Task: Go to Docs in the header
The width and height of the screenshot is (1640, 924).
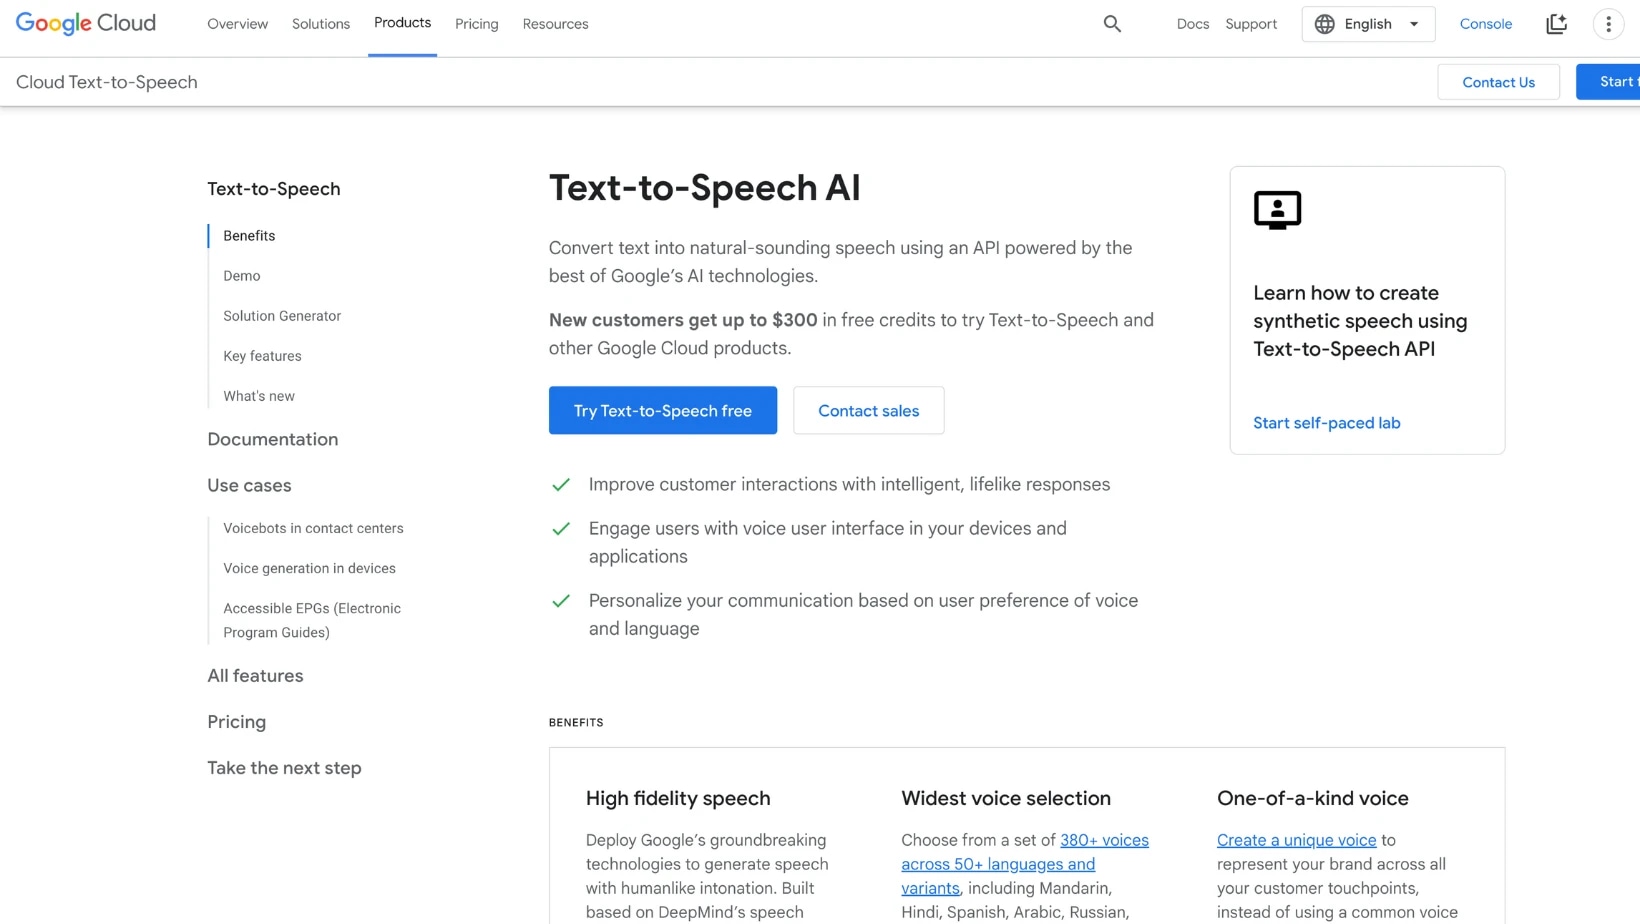Action: pos(1193,24)
